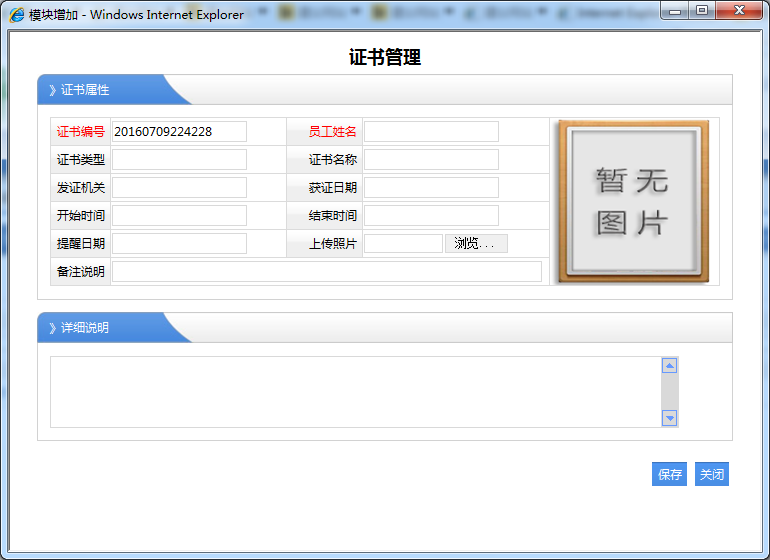Select the 提醒日期 input field
This screenshot has height=560, width=770.
coord(179,244)
